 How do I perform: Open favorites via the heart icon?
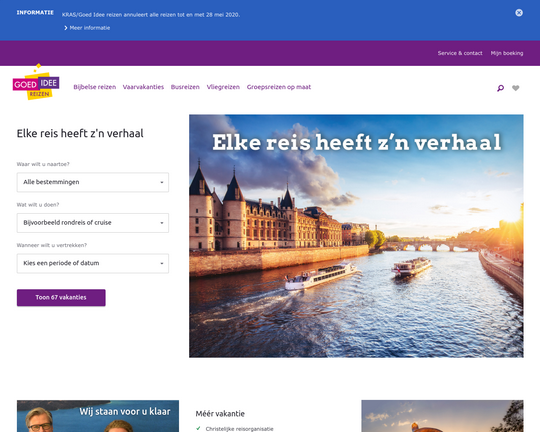click(515, 88)
